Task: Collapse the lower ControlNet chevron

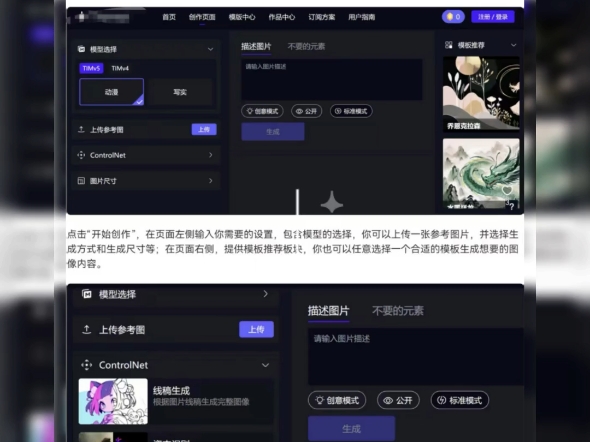Action: [x=265, y=365]
